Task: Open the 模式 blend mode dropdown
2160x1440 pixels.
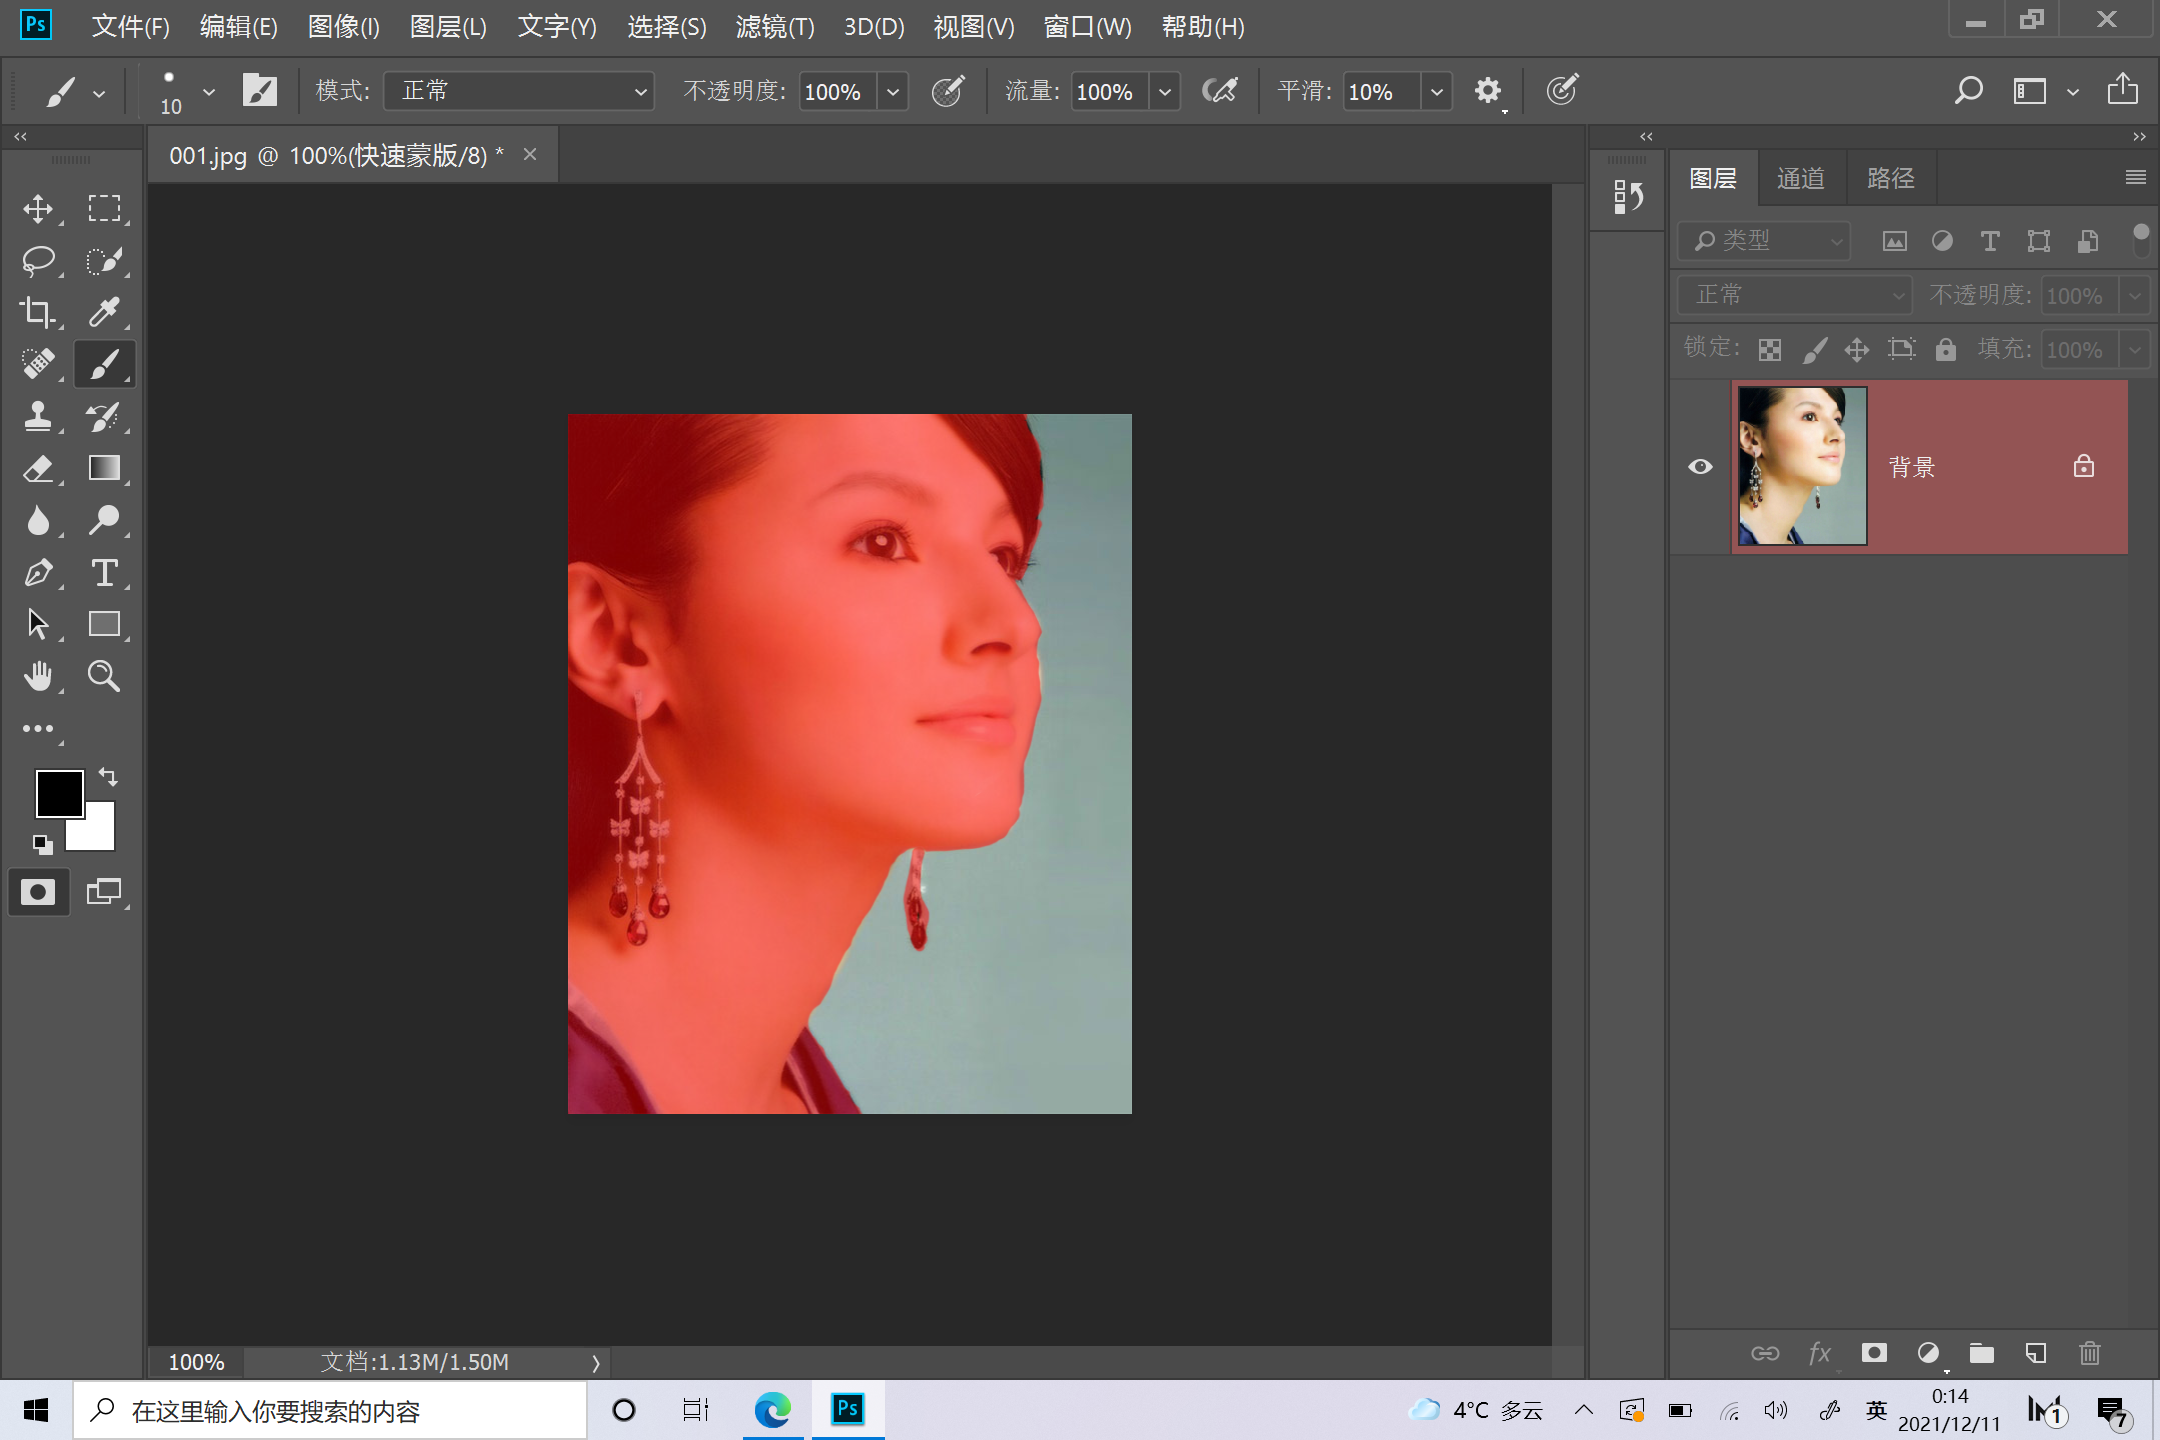Action: coord(519,91)
